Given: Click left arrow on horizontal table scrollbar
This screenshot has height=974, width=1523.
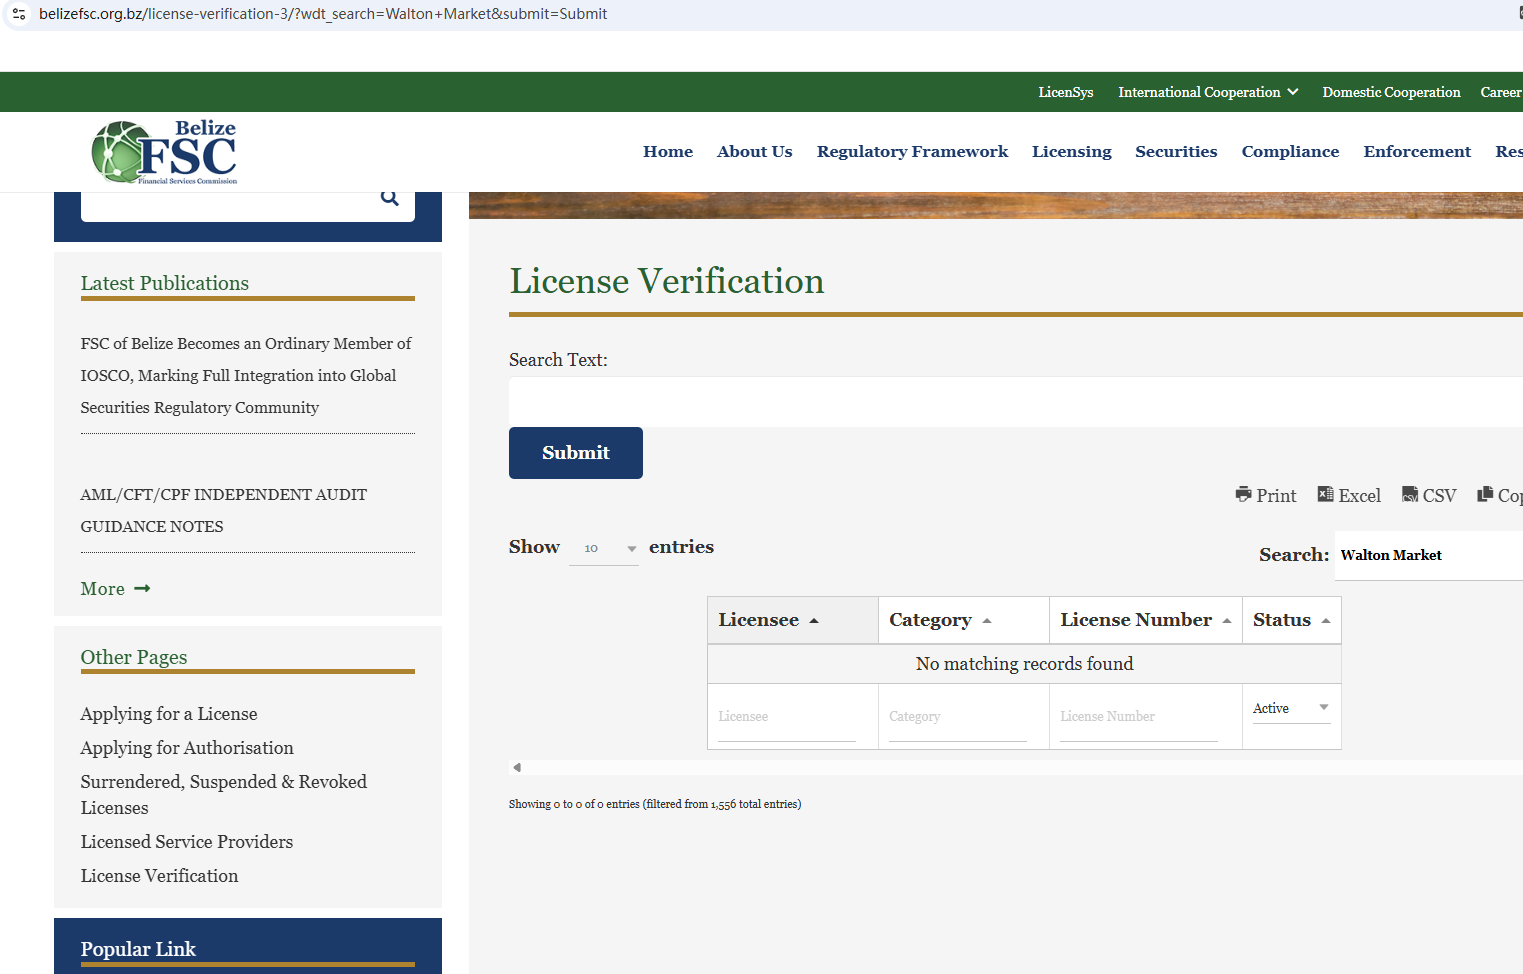Looking at the screenshot, I should (517, 768).
